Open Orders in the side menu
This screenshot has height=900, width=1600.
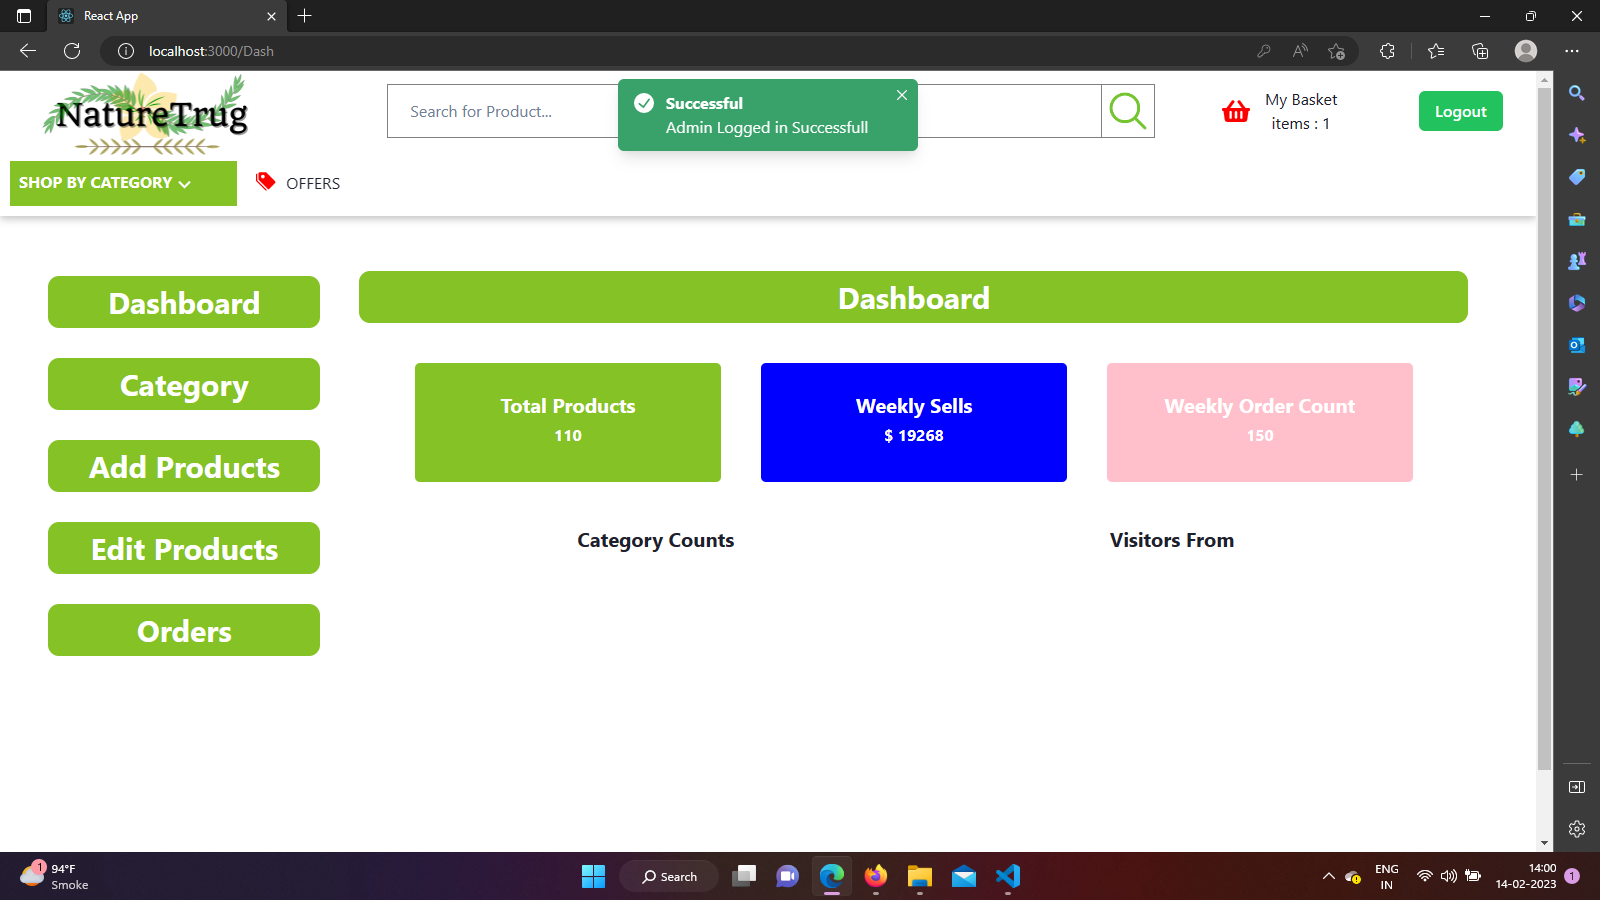pyautogui.click(x=184, y=630)
